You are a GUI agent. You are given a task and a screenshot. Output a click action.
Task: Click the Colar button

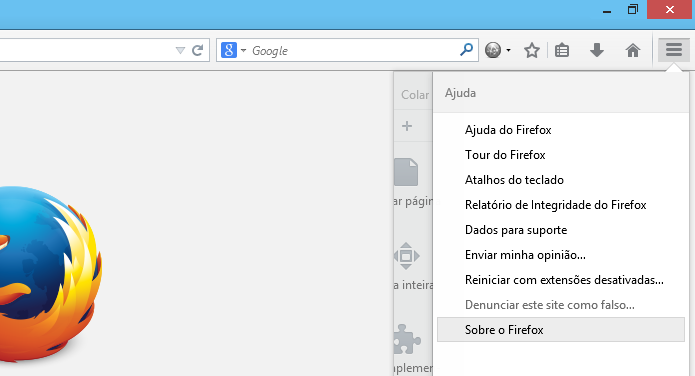pos(414,95)
